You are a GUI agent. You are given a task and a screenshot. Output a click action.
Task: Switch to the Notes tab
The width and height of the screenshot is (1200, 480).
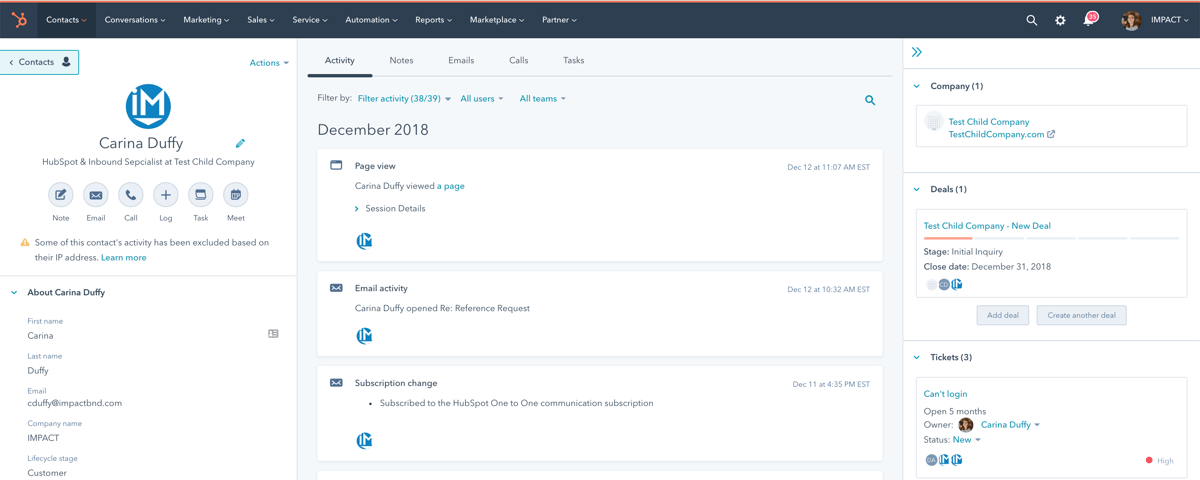tap(401, 60)
